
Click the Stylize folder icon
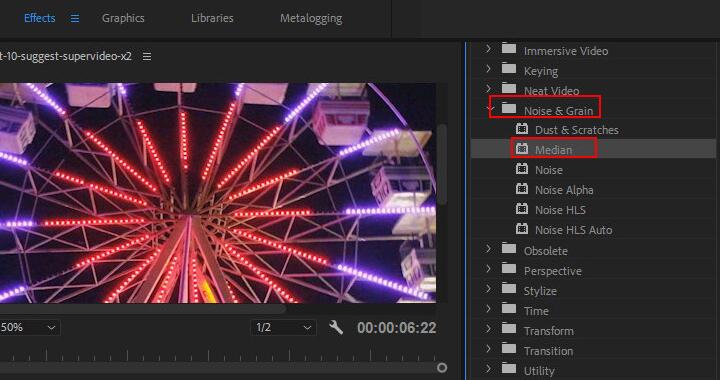pyautogui.click(x=509, y=289)
